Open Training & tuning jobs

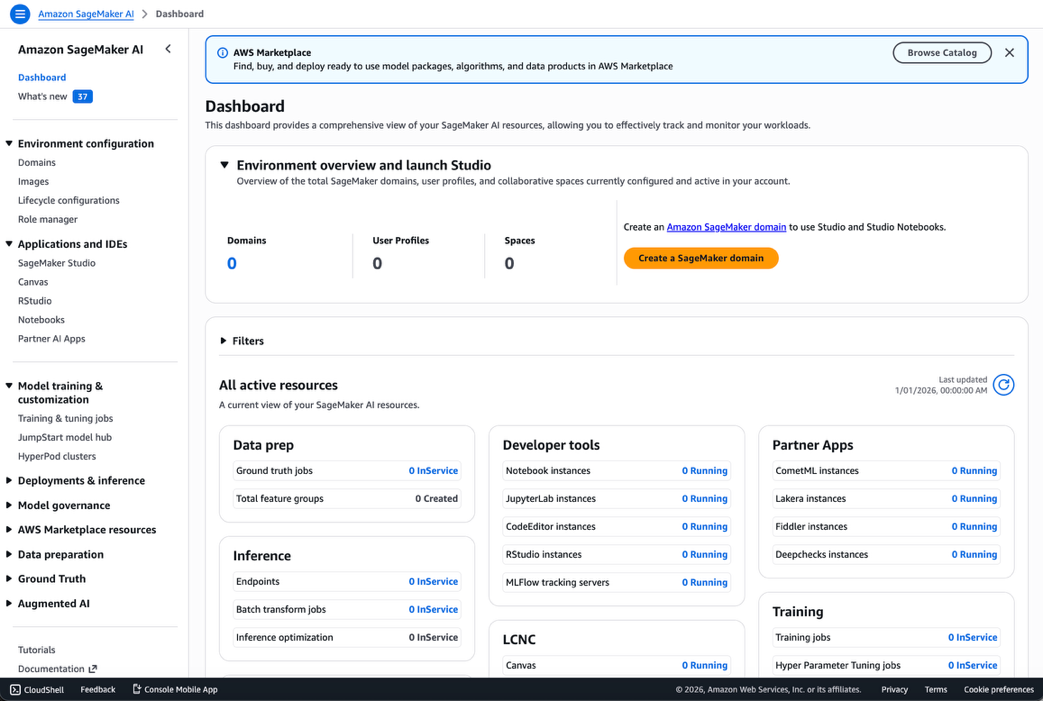[65, 418]
